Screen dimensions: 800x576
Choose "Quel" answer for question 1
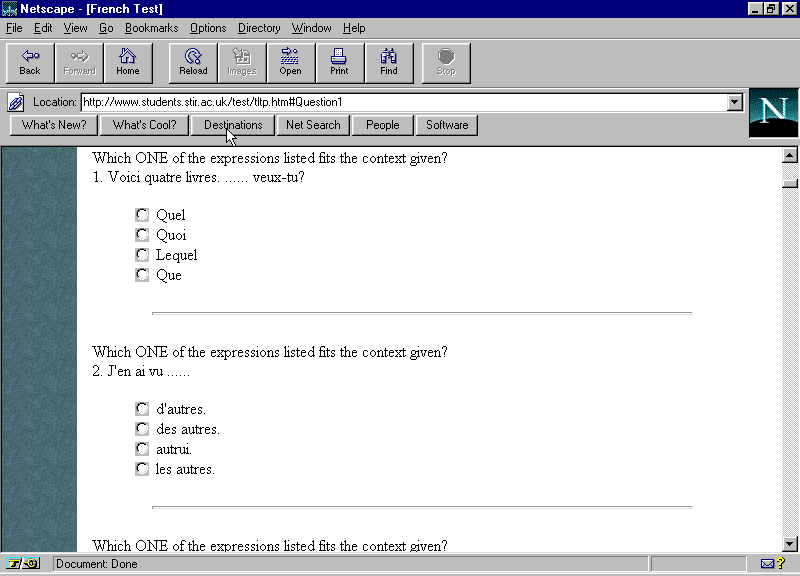pos(142,215)
